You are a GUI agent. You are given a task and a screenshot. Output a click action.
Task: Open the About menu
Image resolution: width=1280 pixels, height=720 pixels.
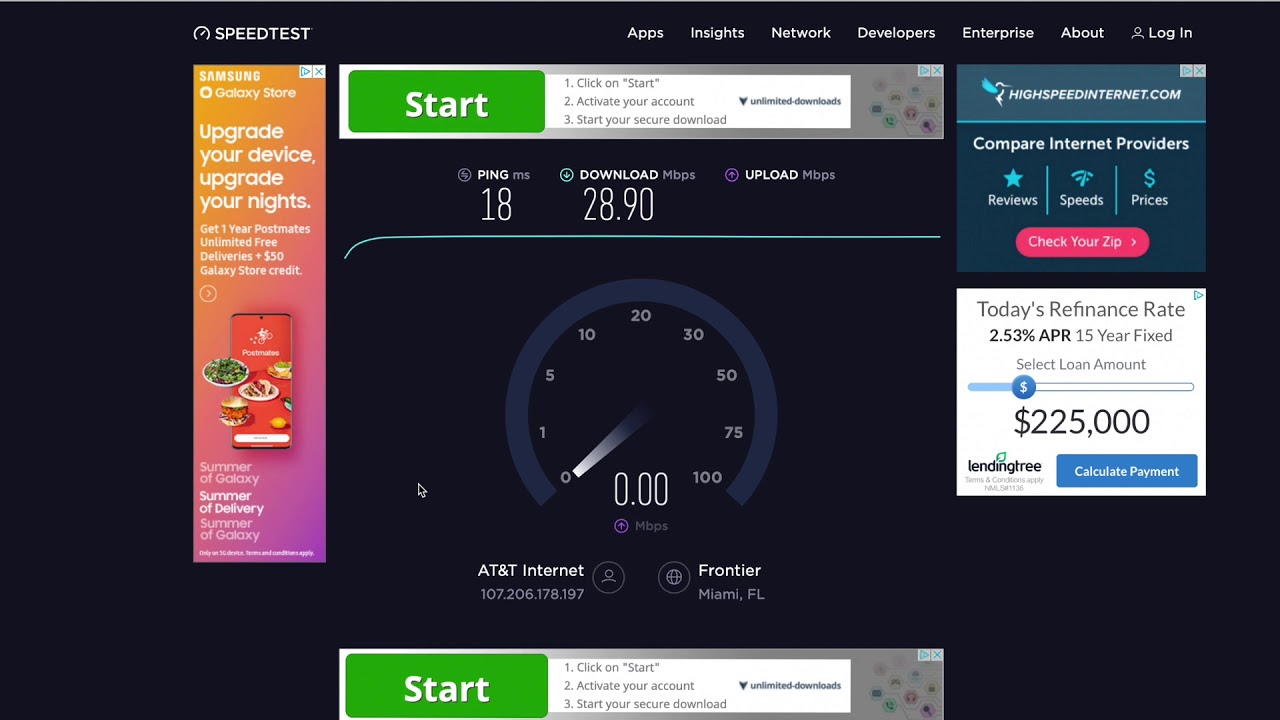(x=1082, y=33)
